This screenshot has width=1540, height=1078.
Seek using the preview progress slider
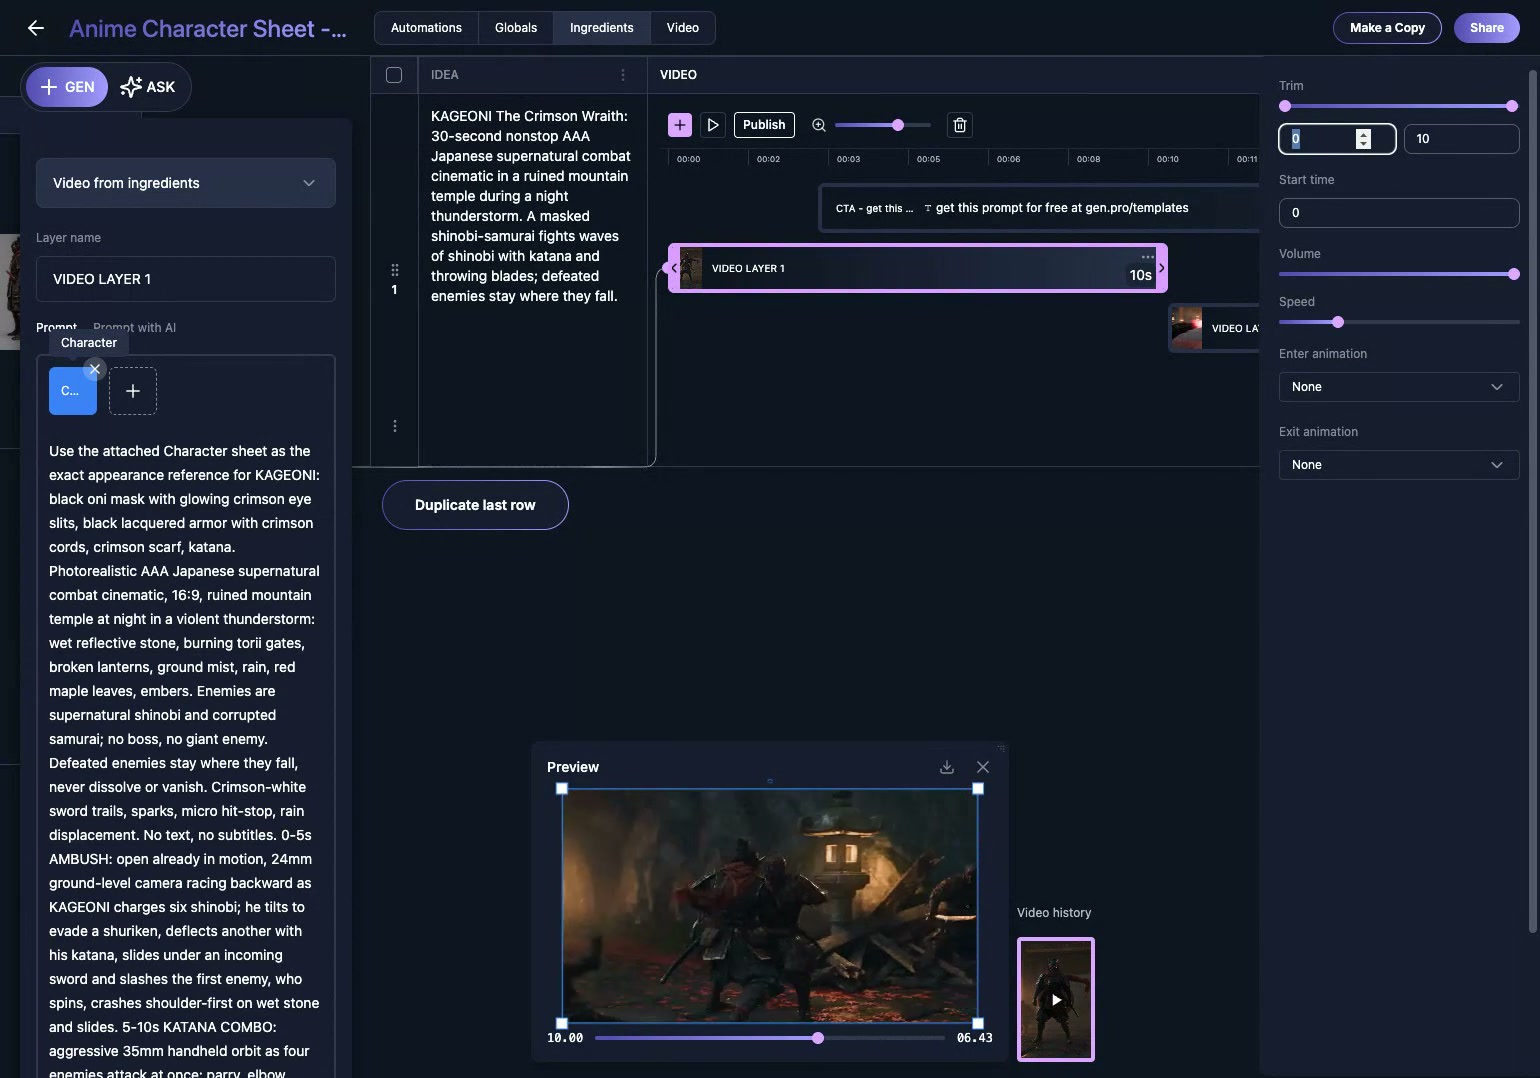770,1038
